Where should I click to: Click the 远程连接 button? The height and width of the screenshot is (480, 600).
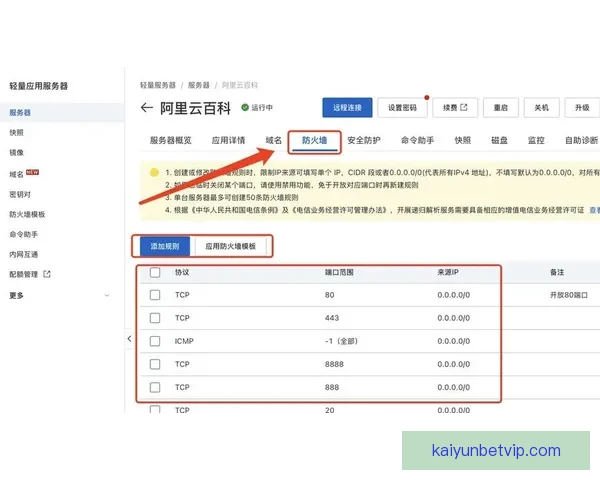click(347, 108)
